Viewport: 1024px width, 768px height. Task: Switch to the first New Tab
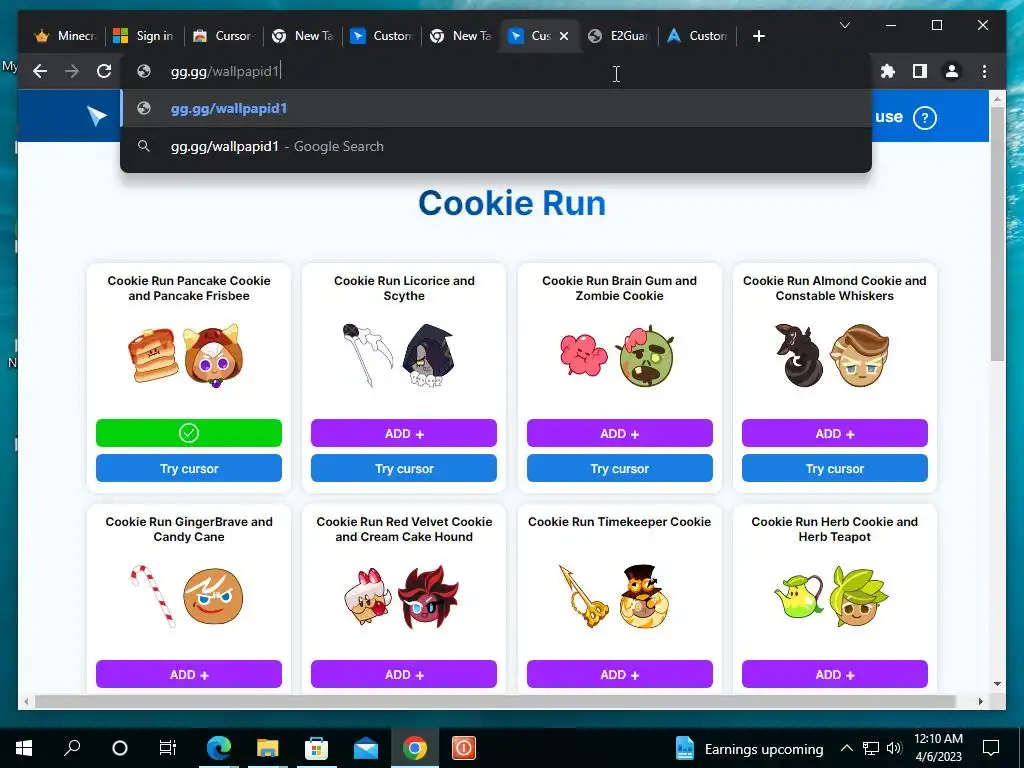(x=302, y=37)
